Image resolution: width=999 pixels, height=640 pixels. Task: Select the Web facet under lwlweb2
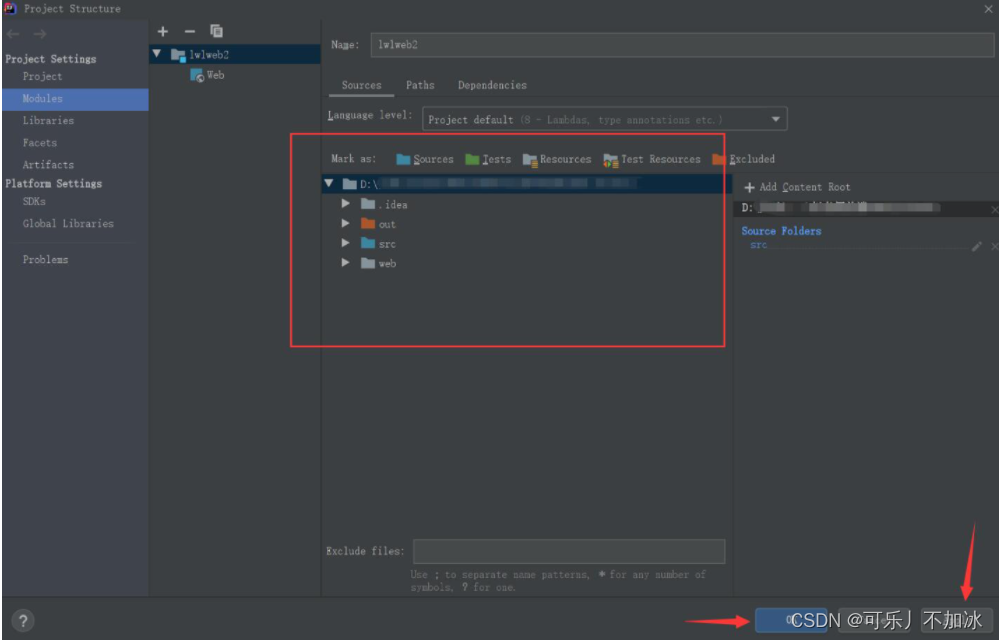208,75
